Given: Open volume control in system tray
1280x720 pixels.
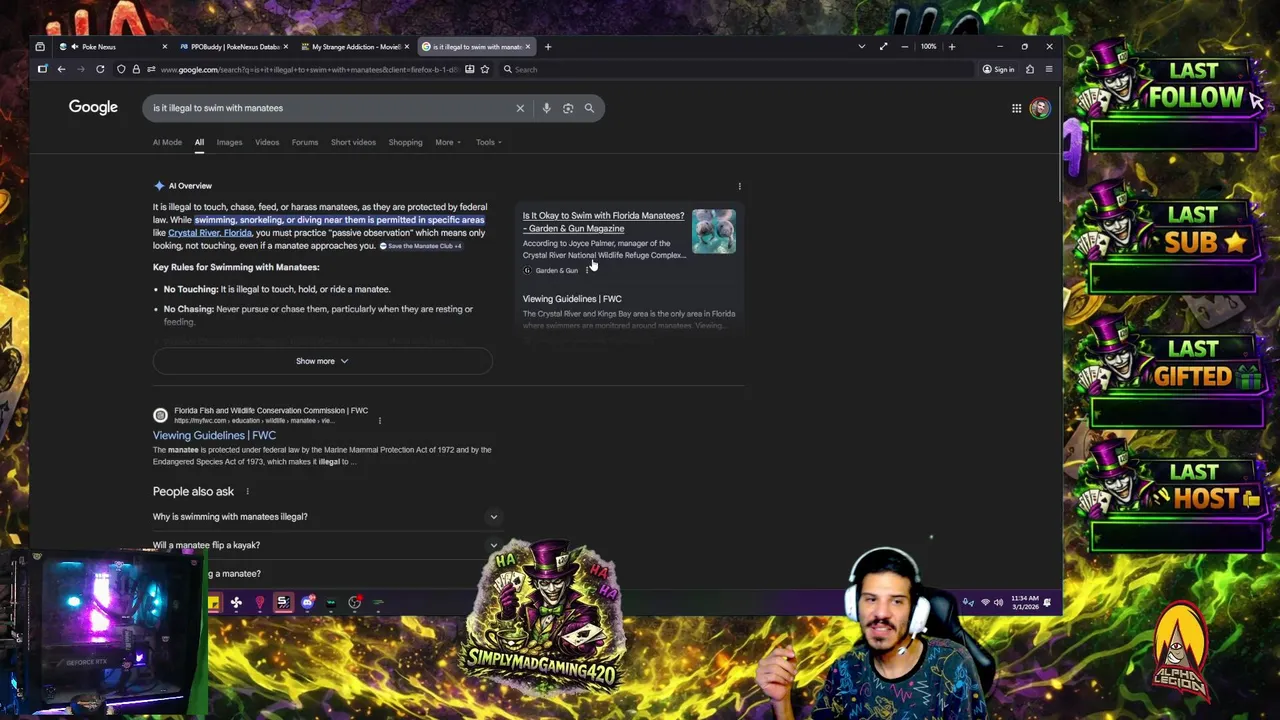Looking at the screenshot, I should click(998, 602).
